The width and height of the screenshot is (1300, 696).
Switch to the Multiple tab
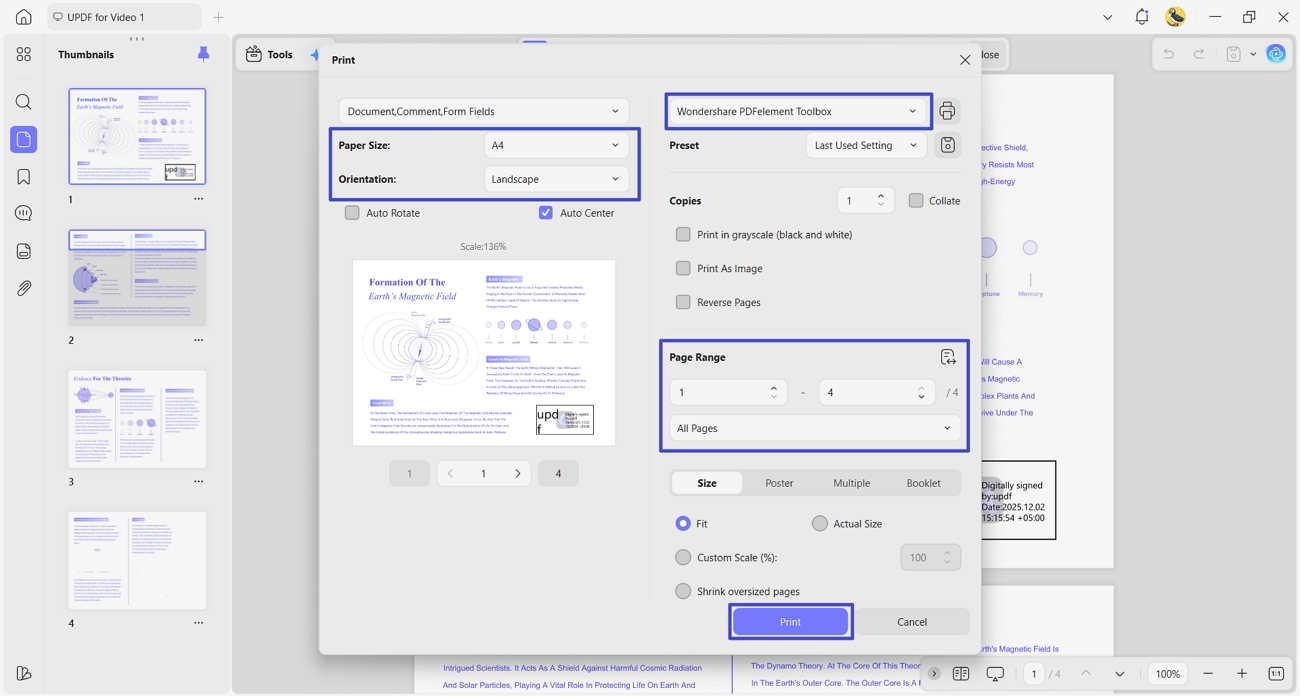851,483
